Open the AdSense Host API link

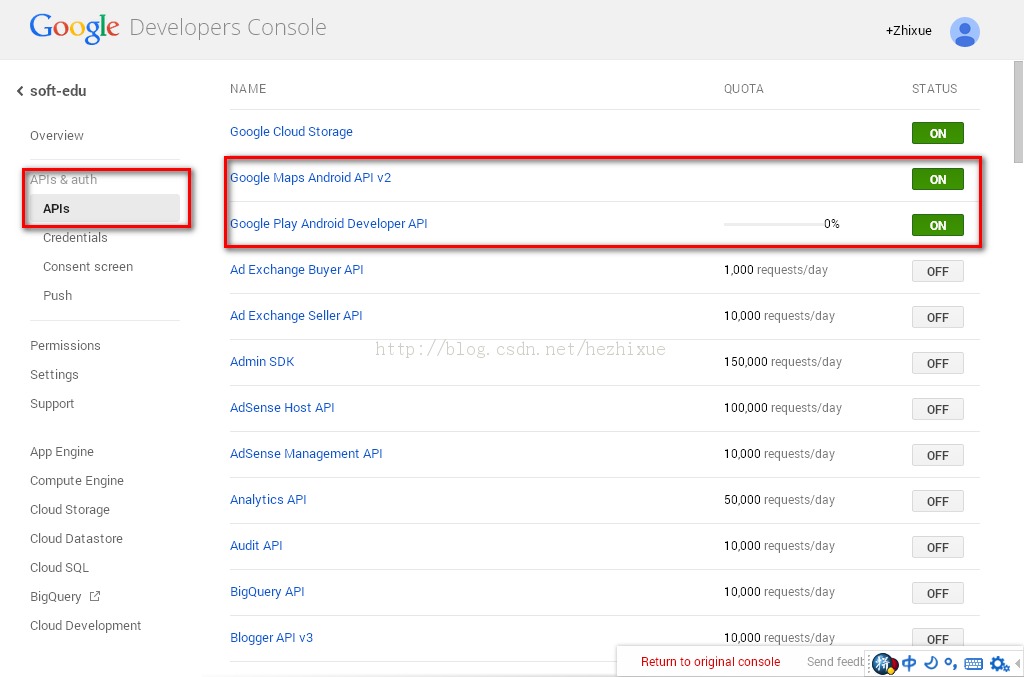[282, 407]
